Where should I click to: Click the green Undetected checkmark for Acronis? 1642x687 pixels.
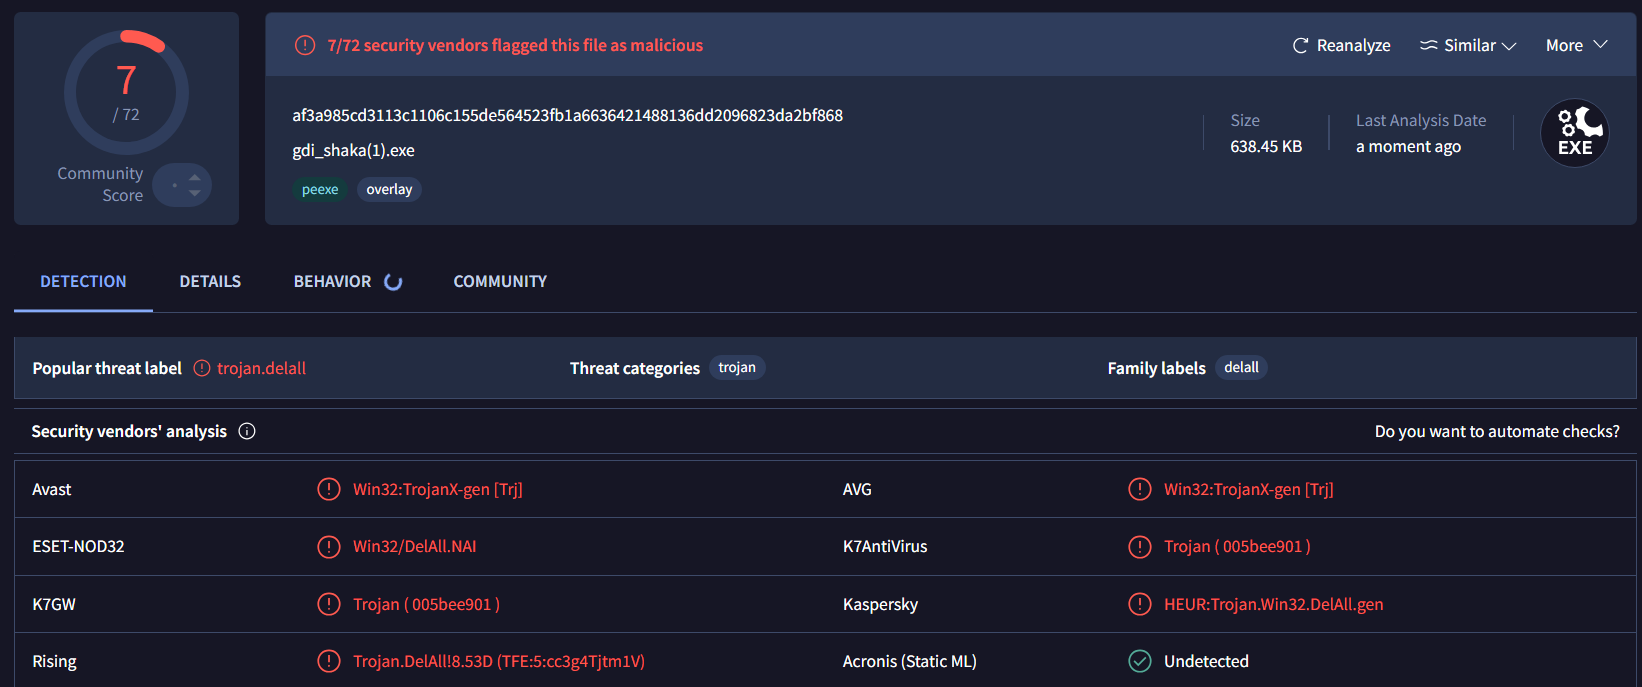1139,661
